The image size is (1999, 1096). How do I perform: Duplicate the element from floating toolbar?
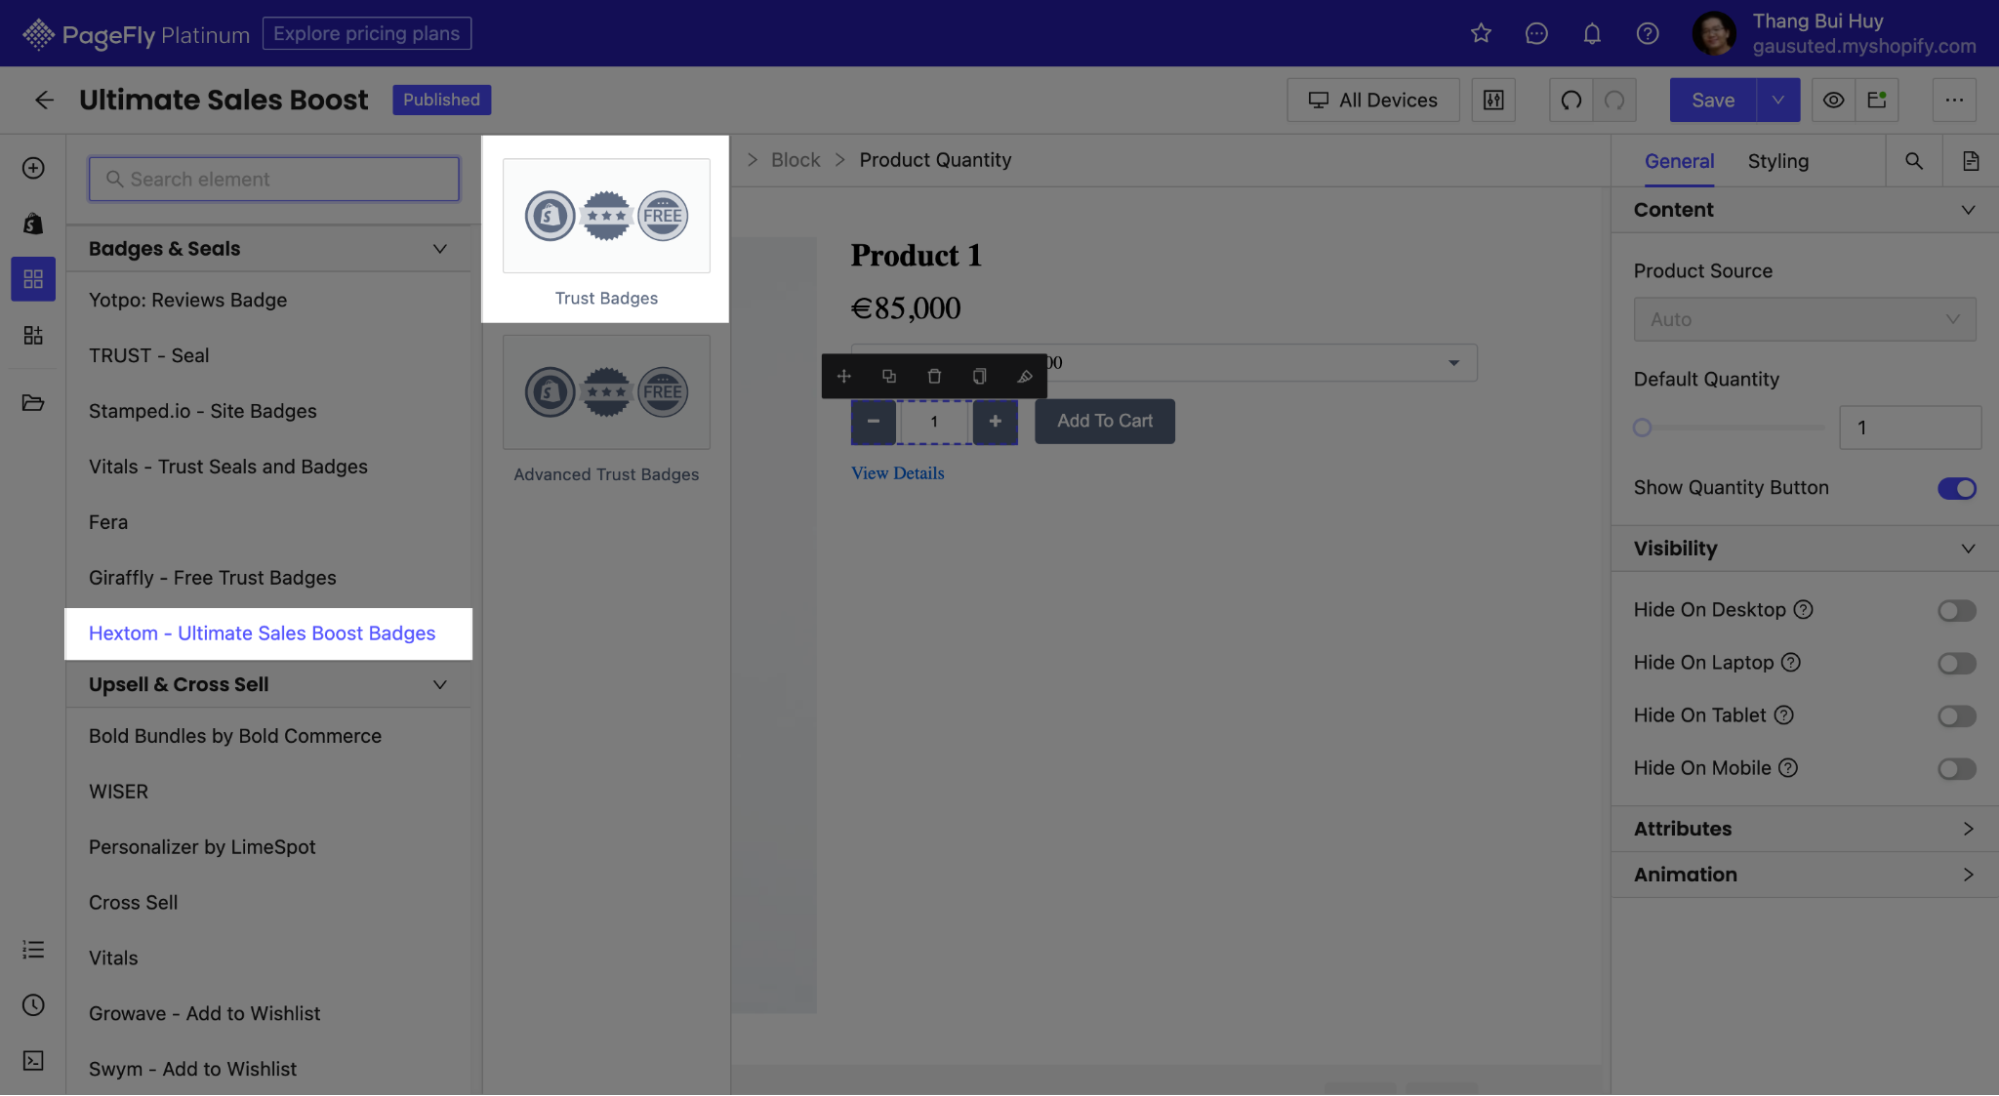[x=889, y=376]
